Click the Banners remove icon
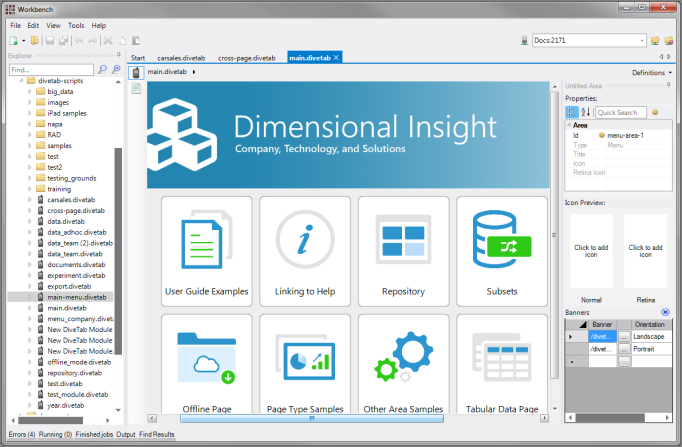The height and width of the screenshot is (447, 682). point(665,312)
